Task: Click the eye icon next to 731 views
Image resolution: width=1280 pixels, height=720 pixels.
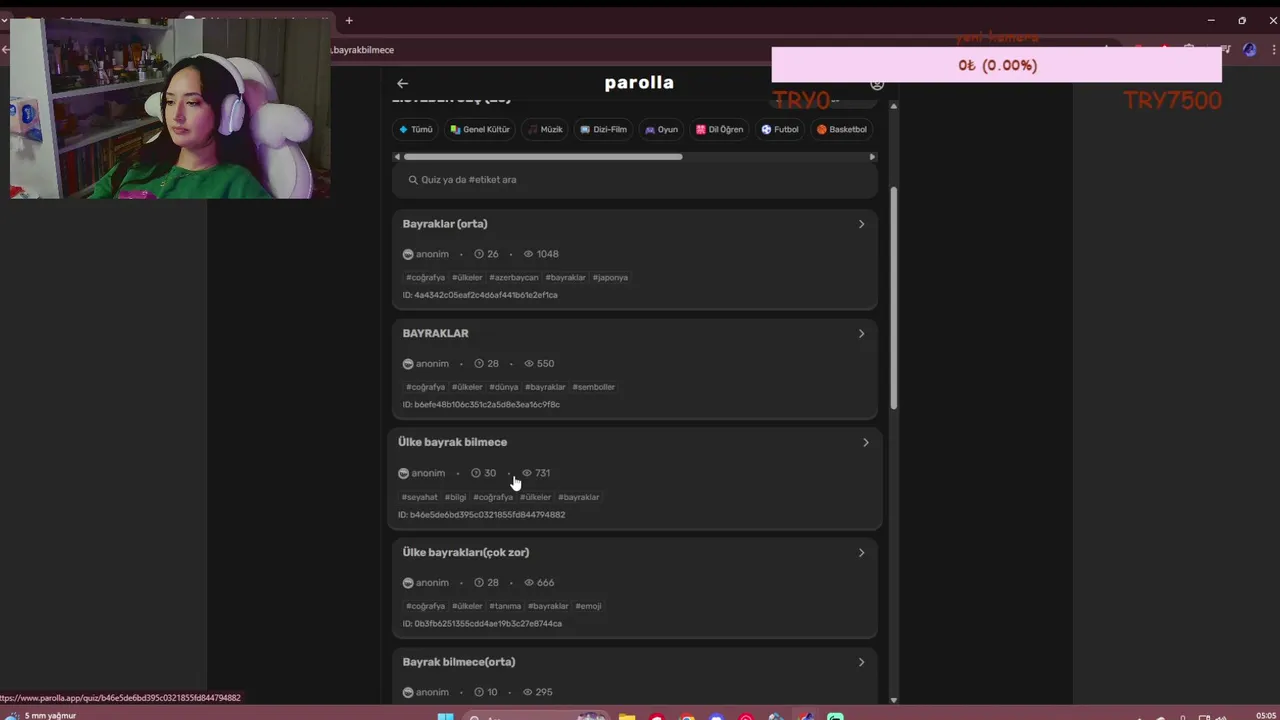Action: click(527, 473)
